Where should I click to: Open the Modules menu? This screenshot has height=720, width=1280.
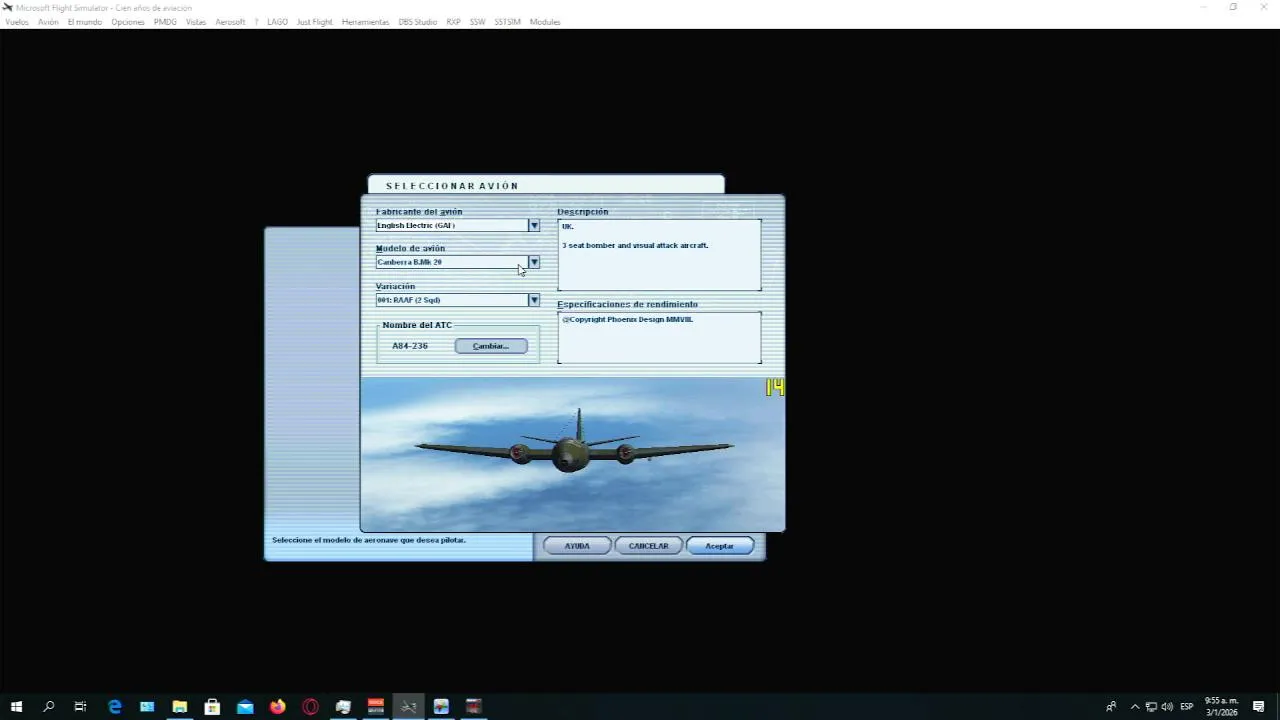(545, 22)
